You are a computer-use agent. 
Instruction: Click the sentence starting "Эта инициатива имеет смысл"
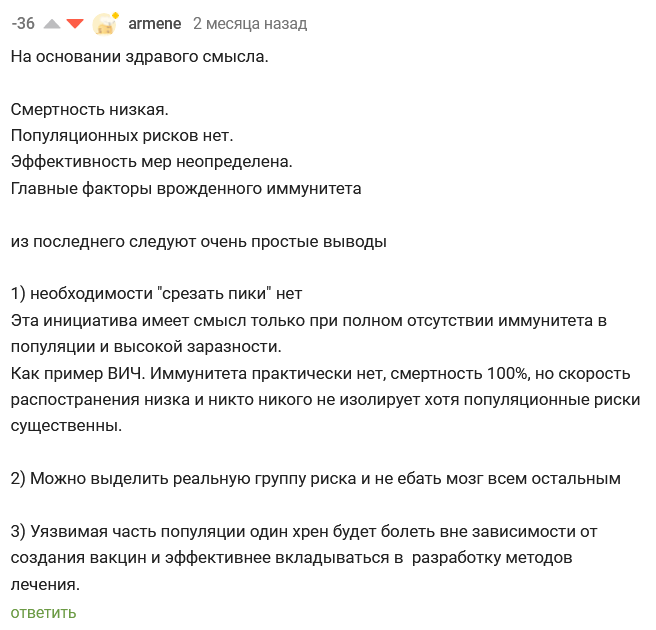coord(308,320)
